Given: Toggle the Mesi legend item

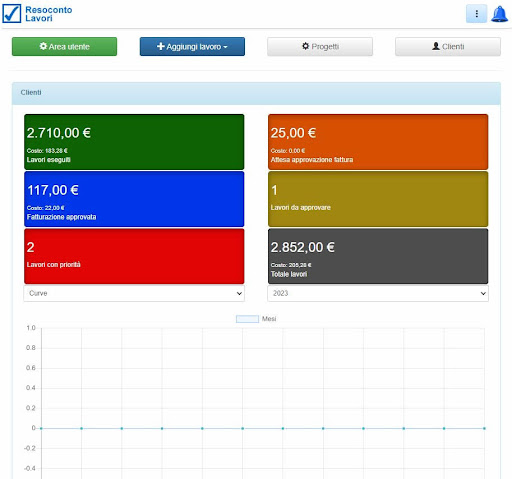Looking at the screenshot, I should (x=256, y=319).
